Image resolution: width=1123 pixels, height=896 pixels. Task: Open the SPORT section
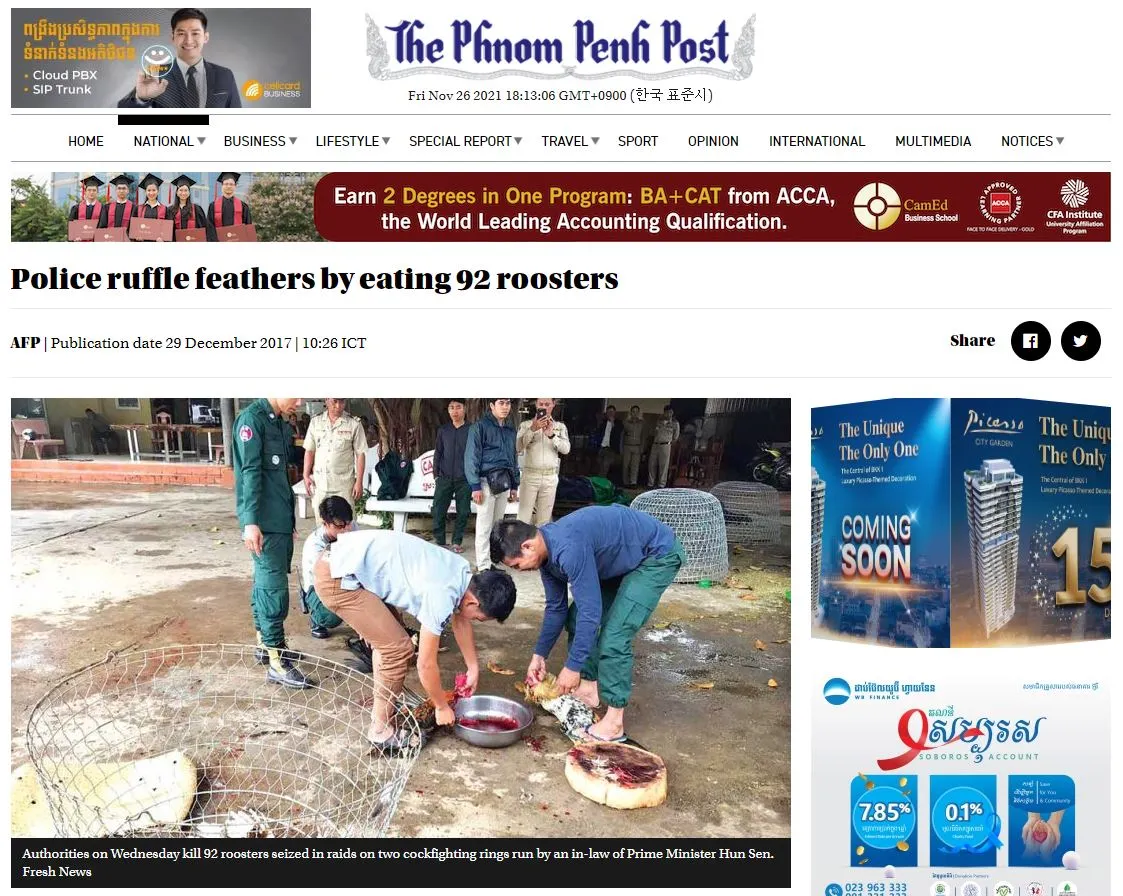[637, 141]
